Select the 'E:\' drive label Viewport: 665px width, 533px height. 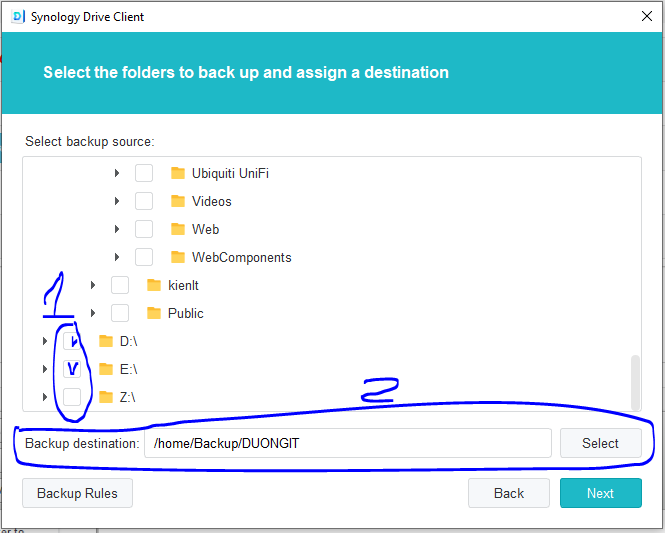(129, 369)
